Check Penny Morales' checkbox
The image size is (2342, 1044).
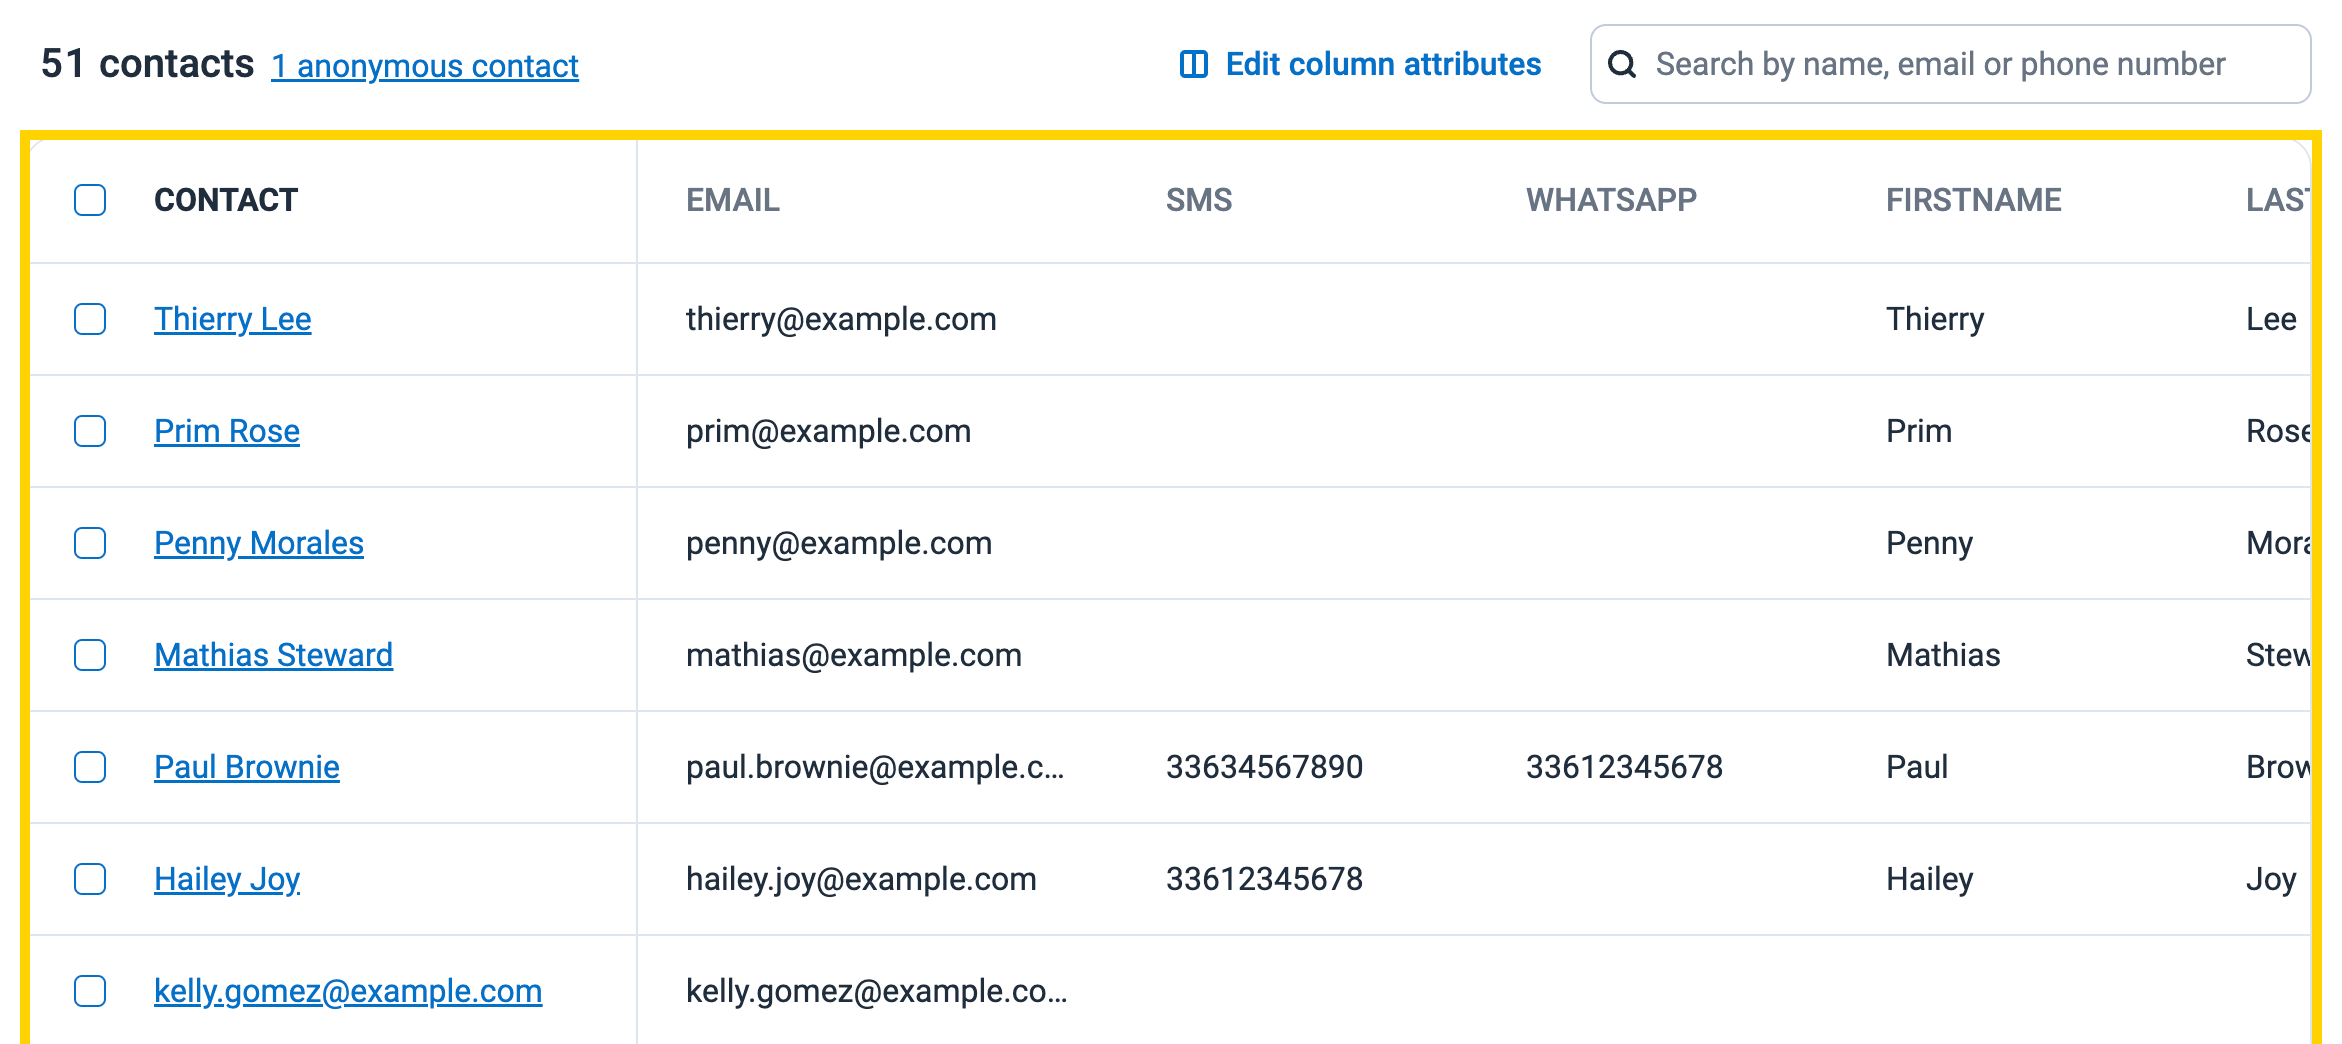(90, 545)
